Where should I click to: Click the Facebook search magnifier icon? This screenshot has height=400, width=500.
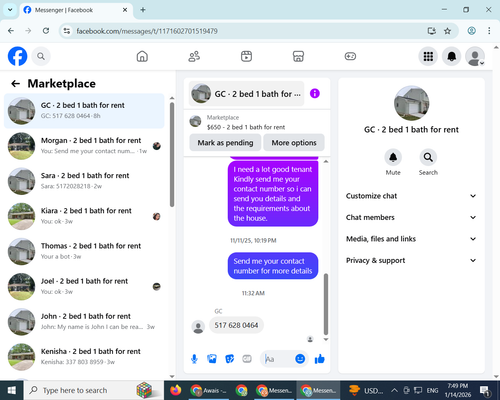click(41, 56)
